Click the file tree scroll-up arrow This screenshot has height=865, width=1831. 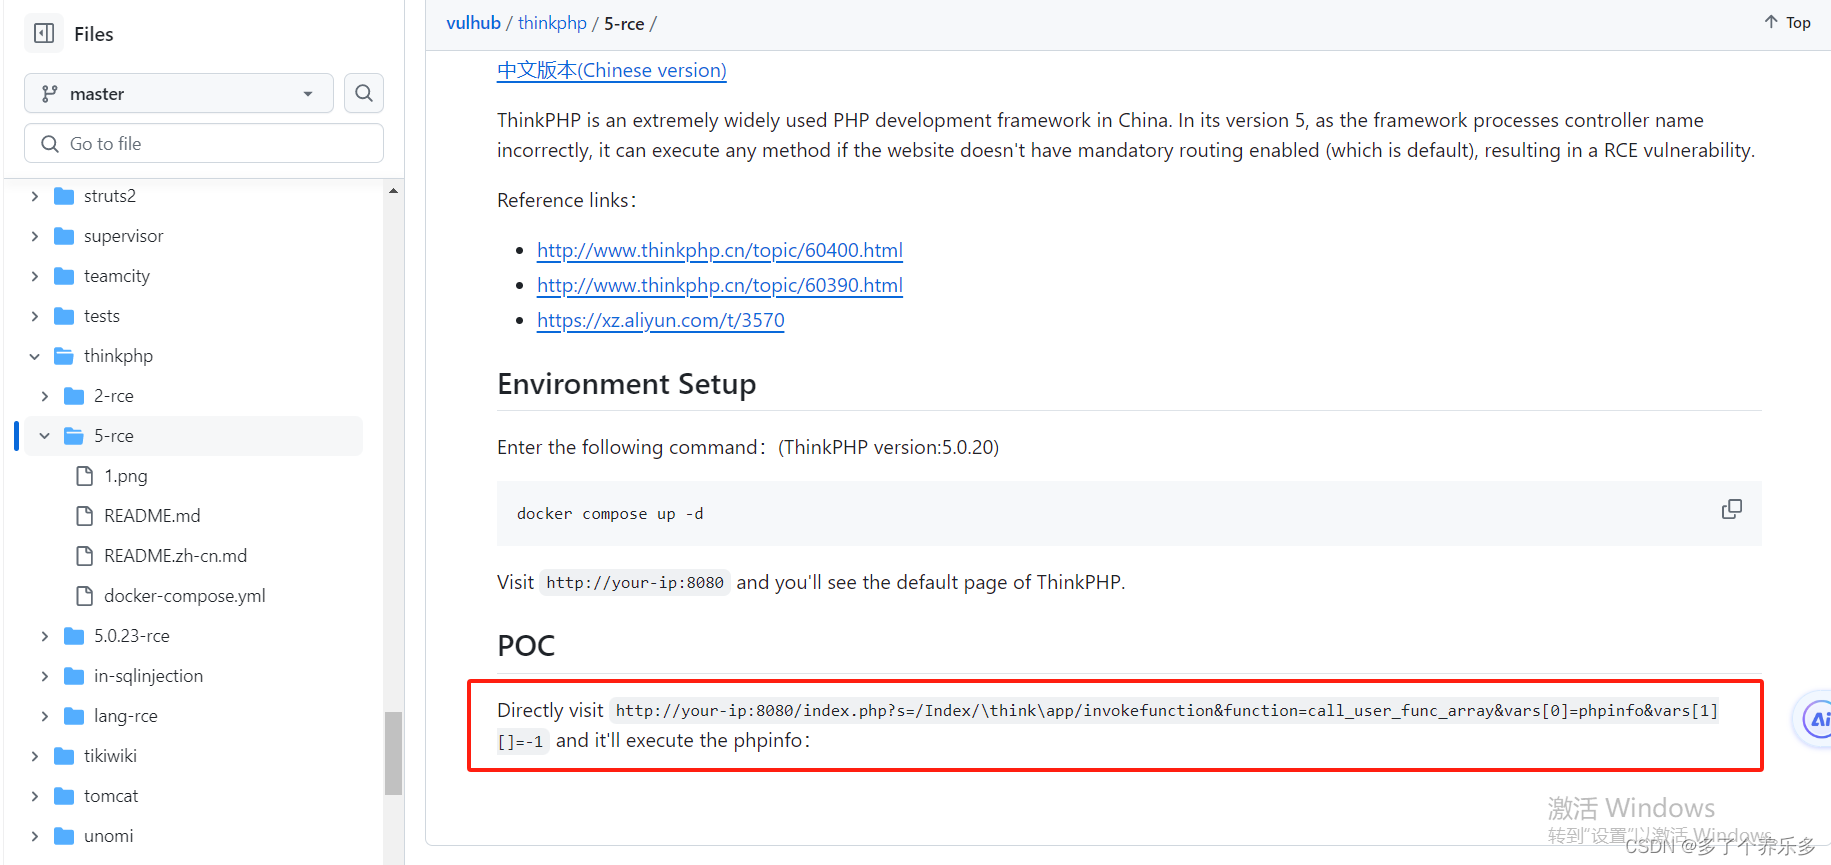[393, 191]
